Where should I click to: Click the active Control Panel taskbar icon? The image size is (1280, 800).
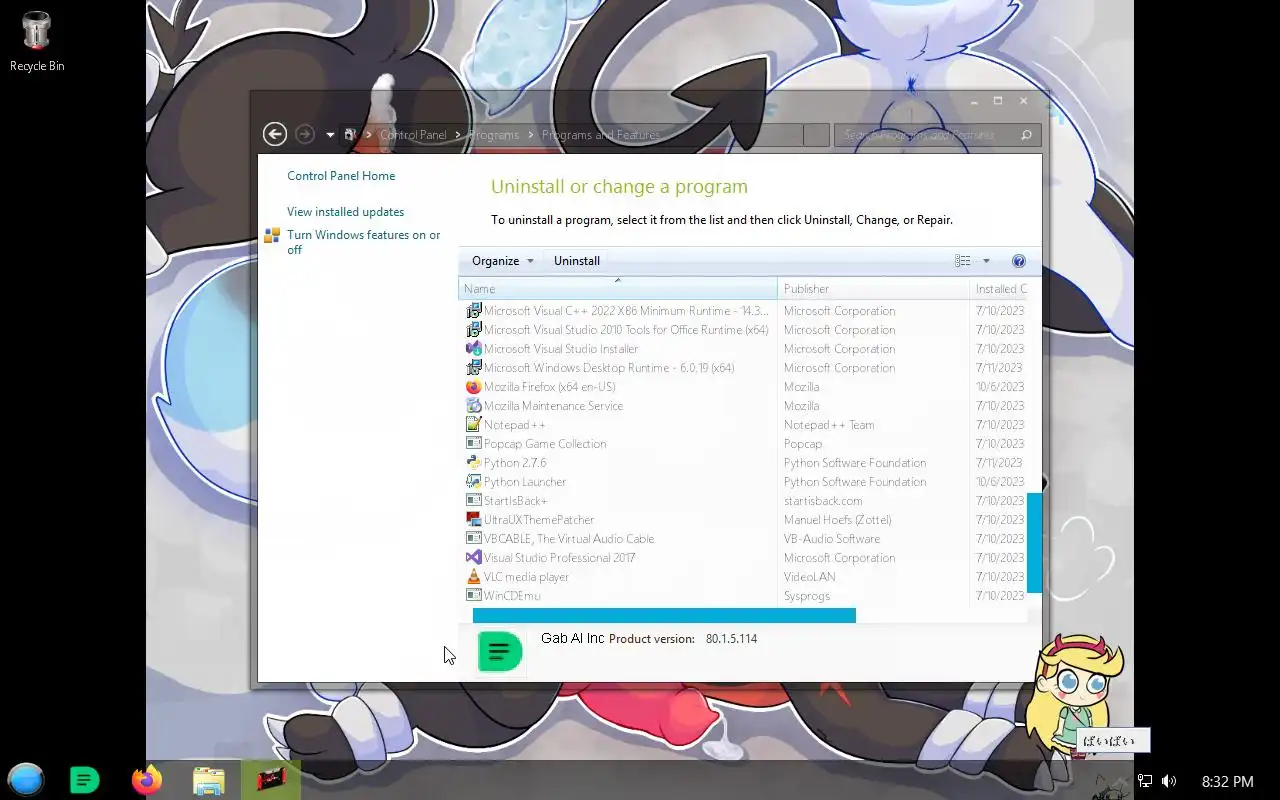point(271,780)
